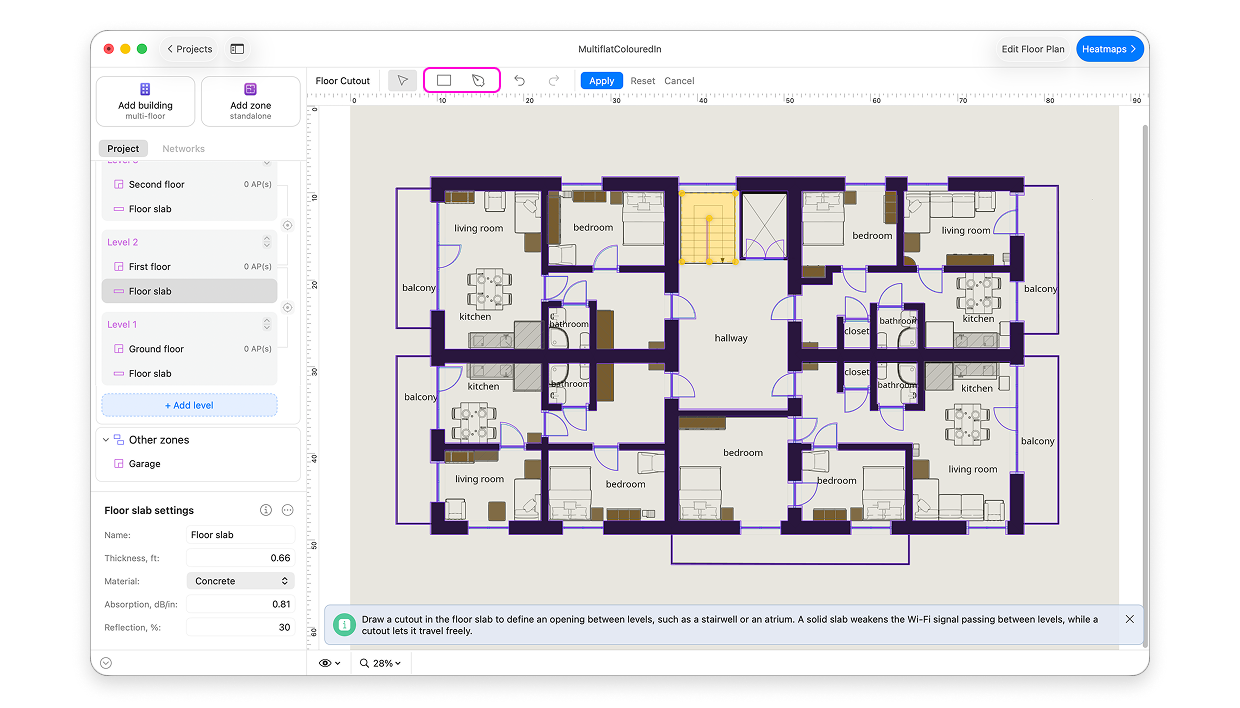The width and height of the screenshot is (1240, 708).
Task: Click the redo arrow icon
Action: click(x=553, y=81)
